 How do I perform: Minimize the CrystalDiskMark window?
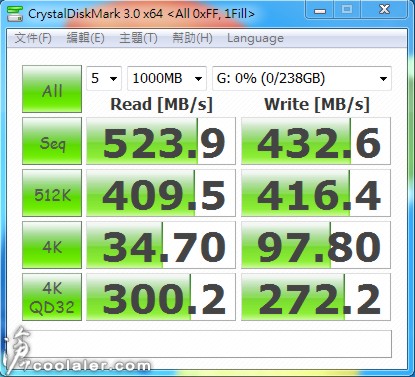coord(320,10)
